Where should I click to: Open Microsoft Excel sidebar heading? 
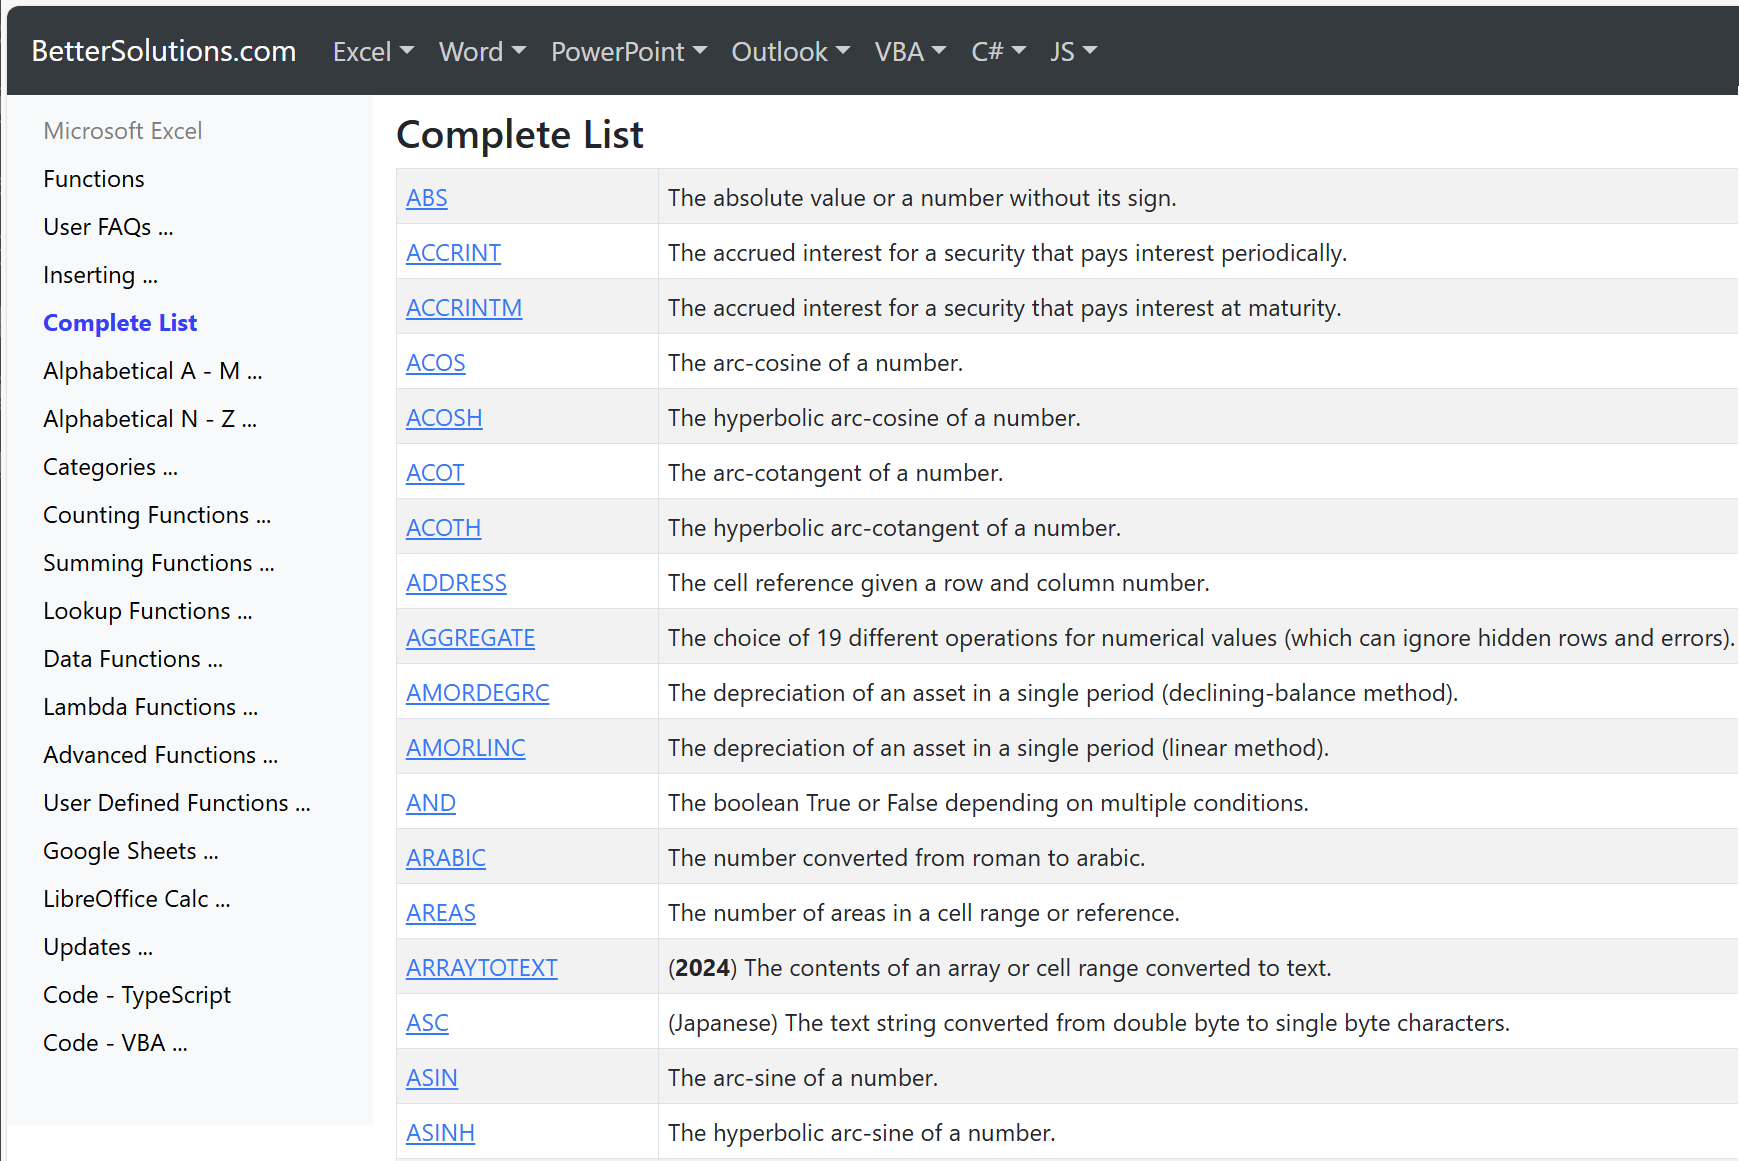122,131
